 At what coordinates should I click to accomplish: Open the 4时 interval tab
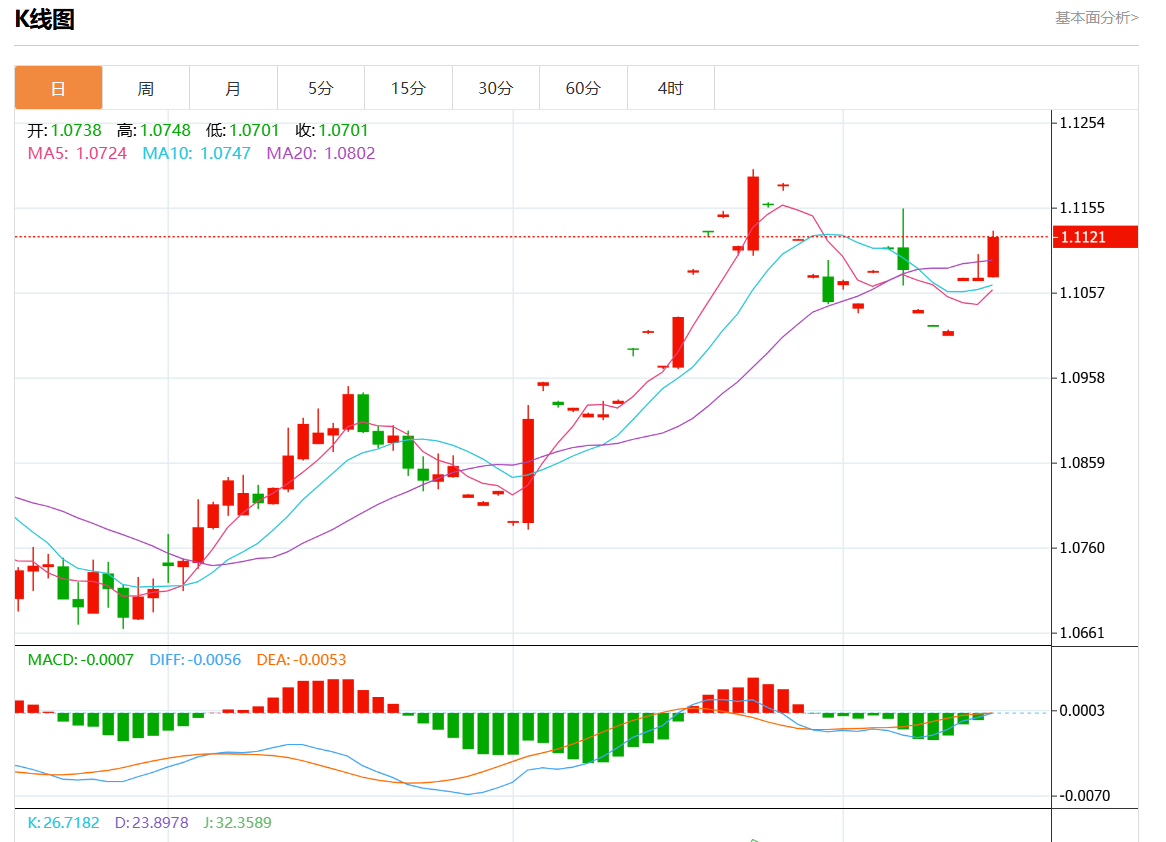click(671, 88)
